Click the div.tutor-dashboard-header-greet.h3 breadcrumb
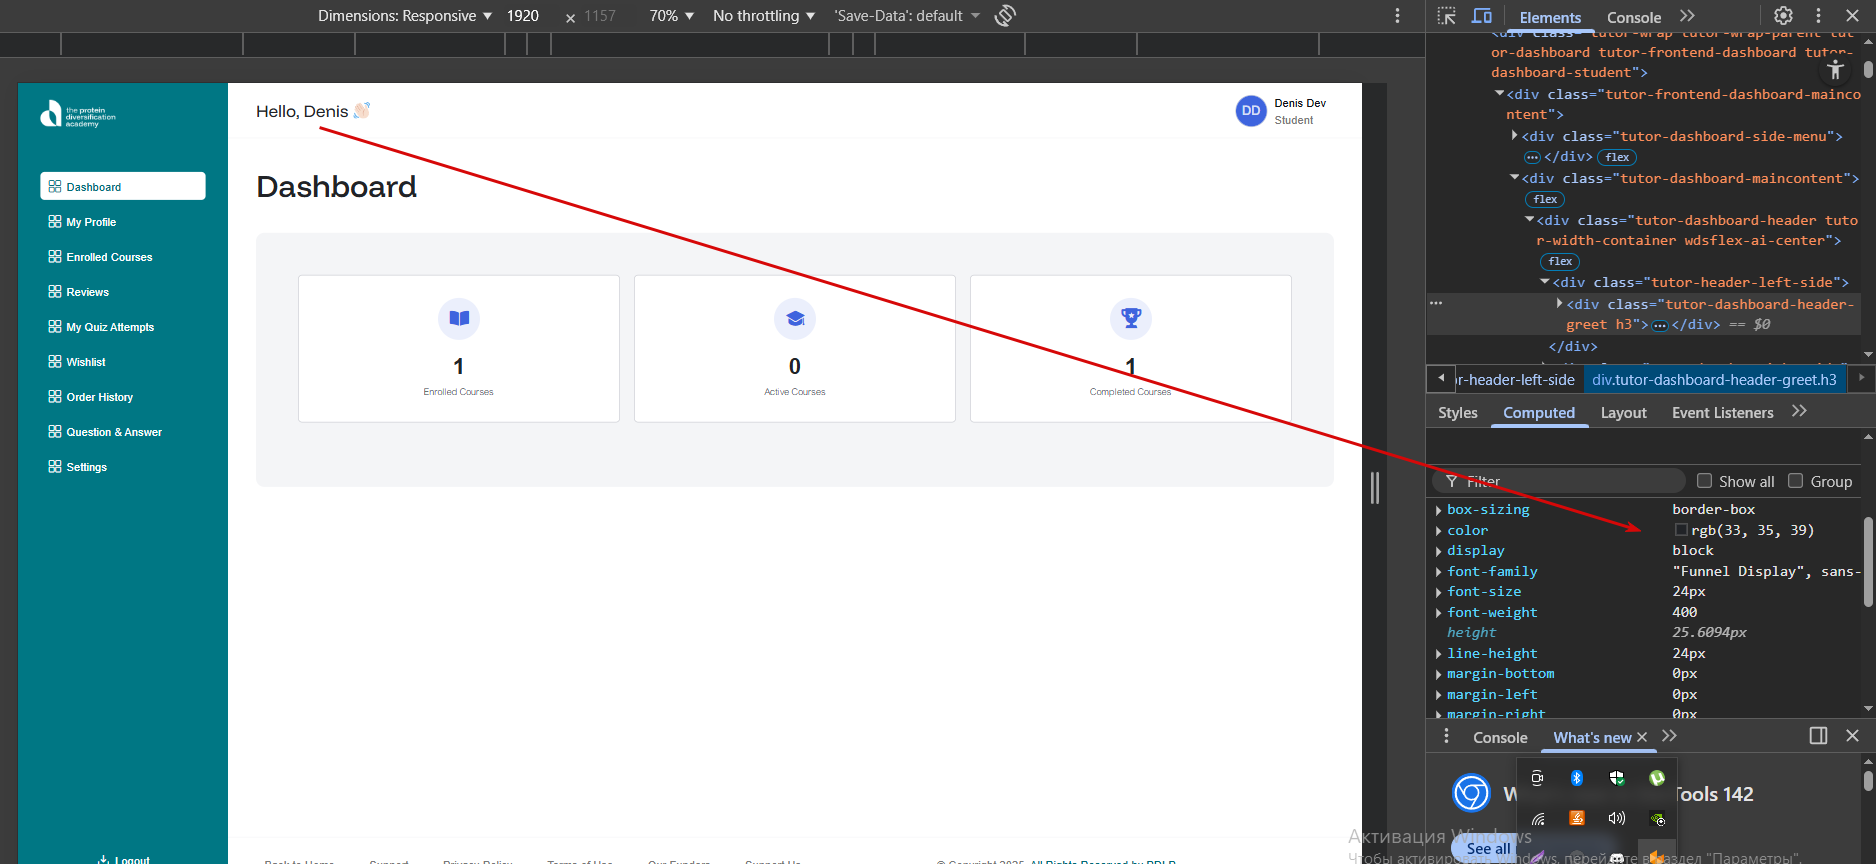The image size is (1876, 864). [x=1714, y=380]
